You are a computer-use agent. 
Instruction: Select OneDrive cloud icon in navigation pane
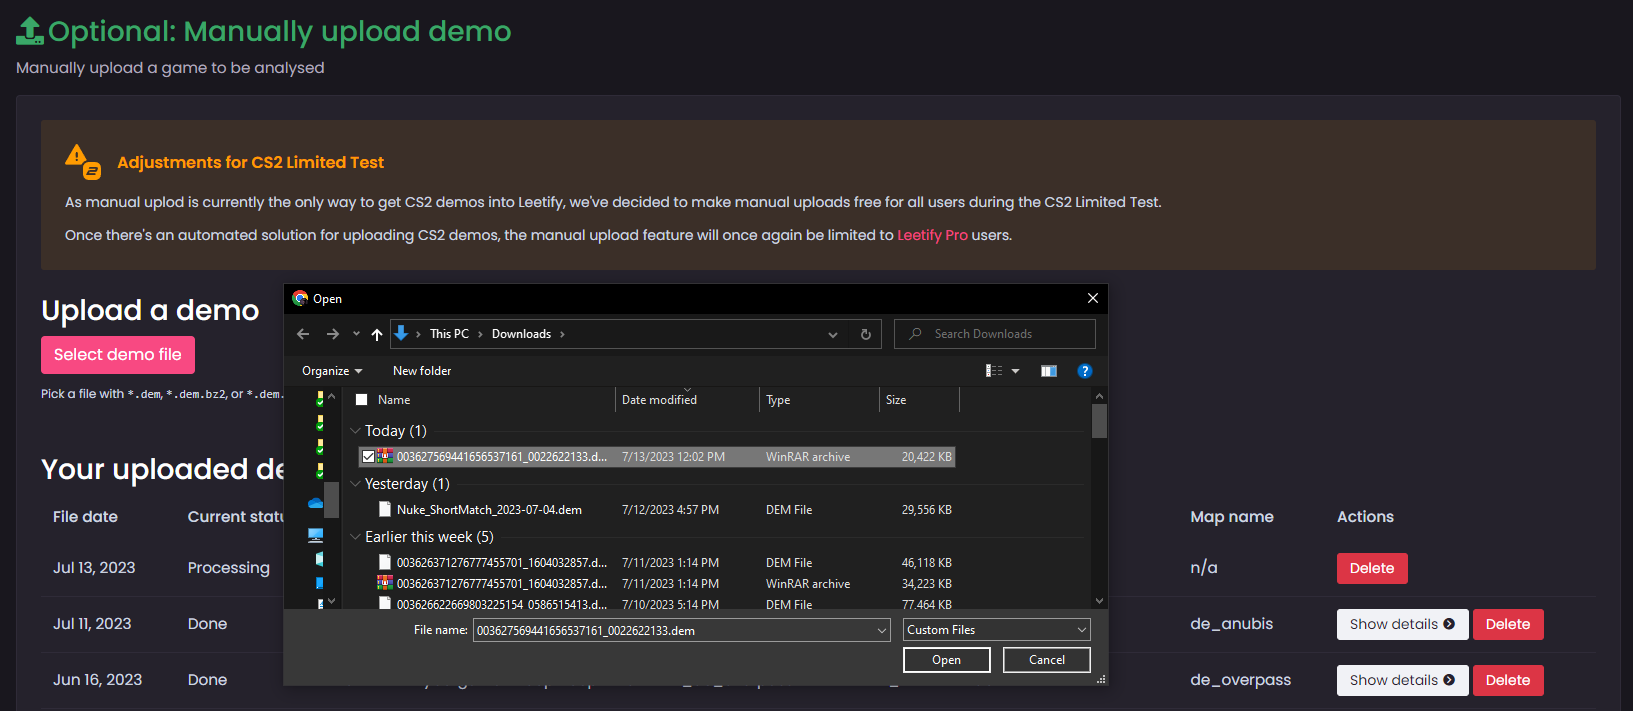[x=316, y=503]
